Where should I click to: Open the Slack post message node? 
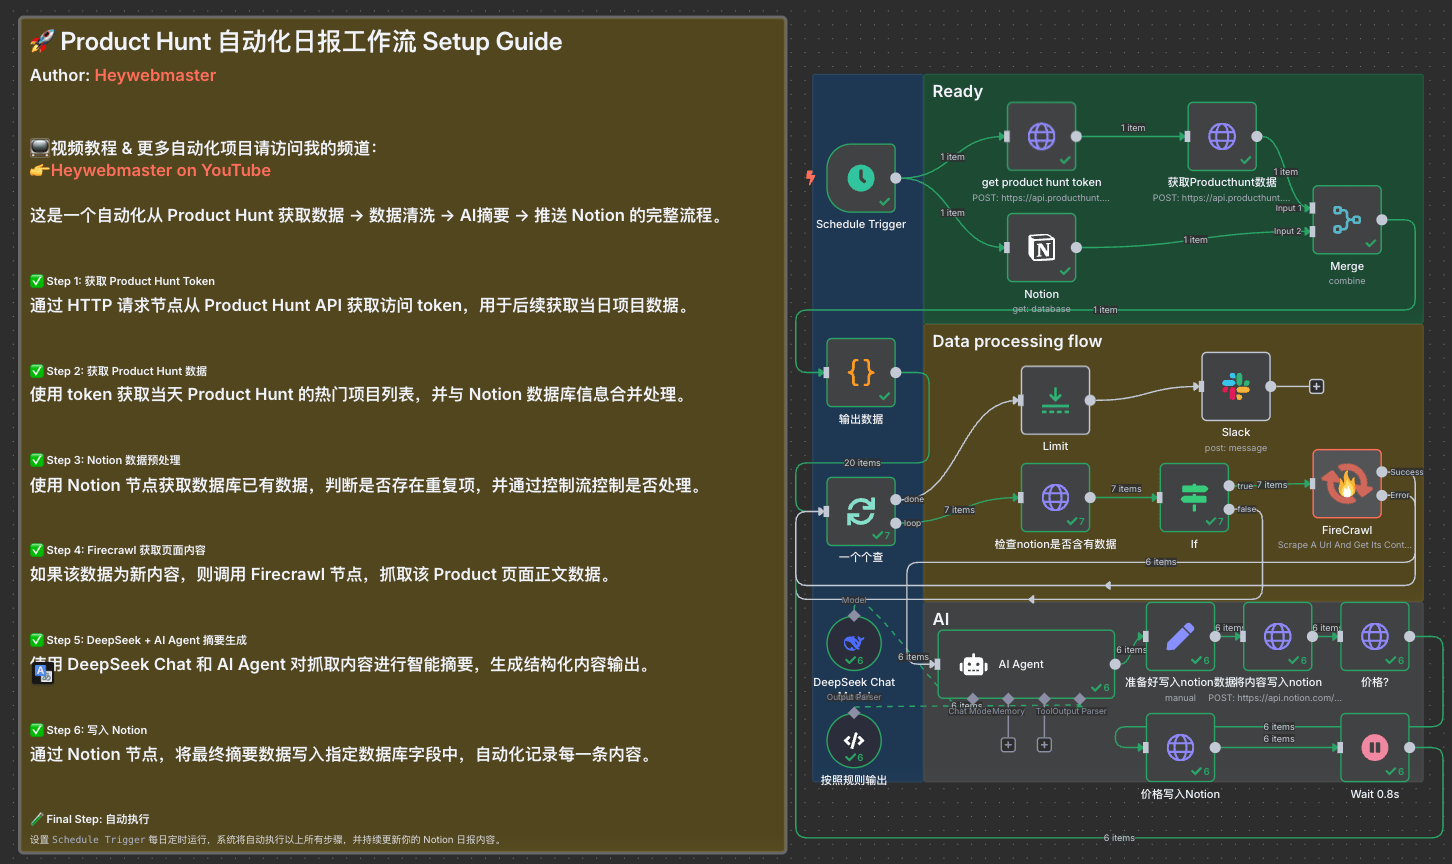tap(1235, 386)
